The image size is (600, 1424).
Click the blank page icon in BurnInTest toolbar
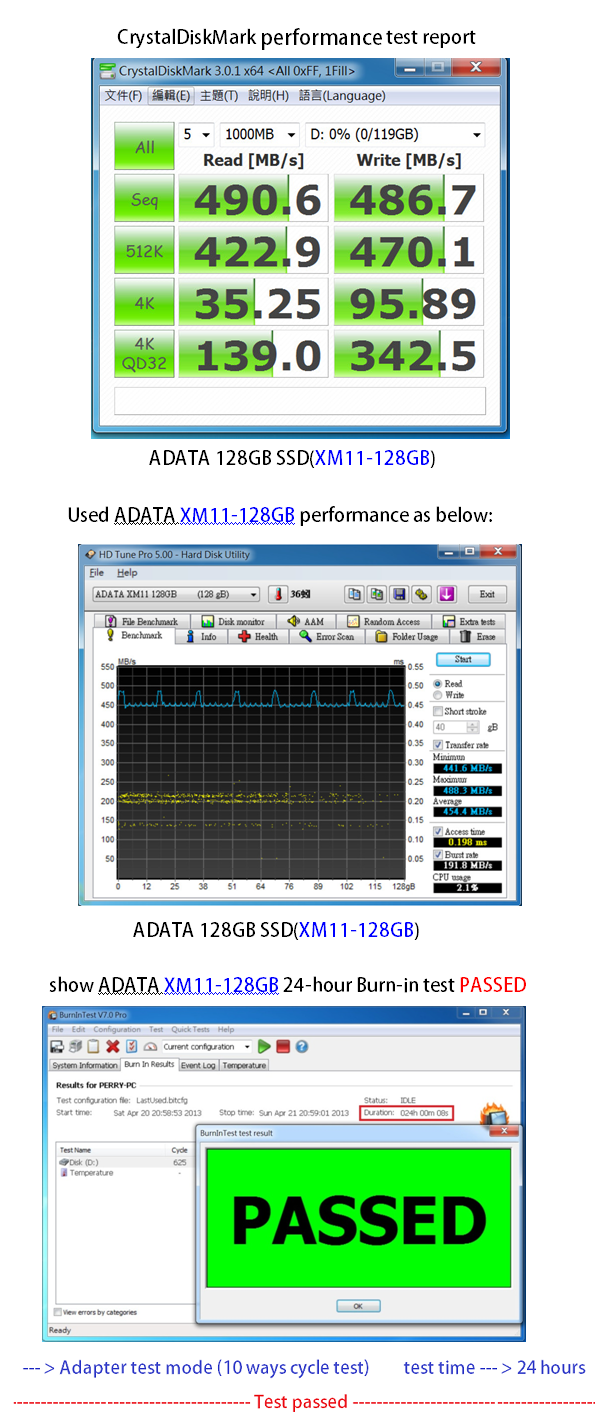point(93,1047)
